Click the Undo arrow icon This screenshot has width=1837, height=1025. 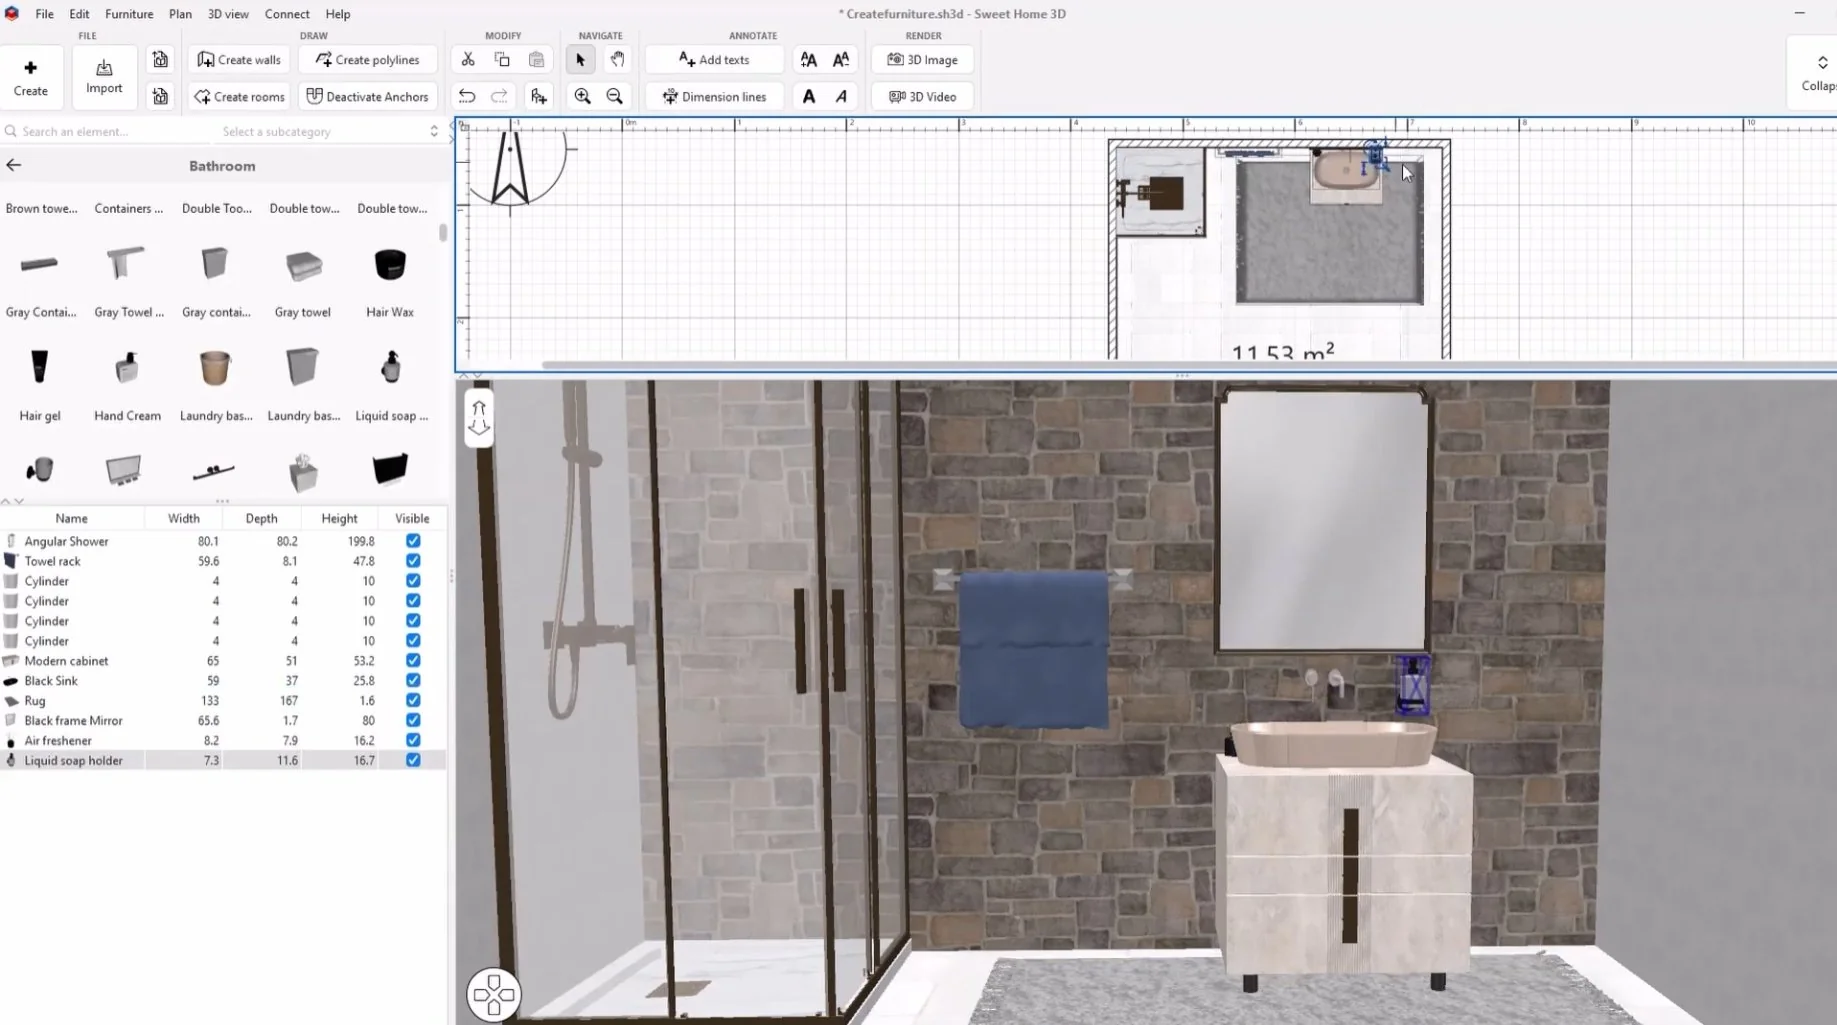point(467,97)
